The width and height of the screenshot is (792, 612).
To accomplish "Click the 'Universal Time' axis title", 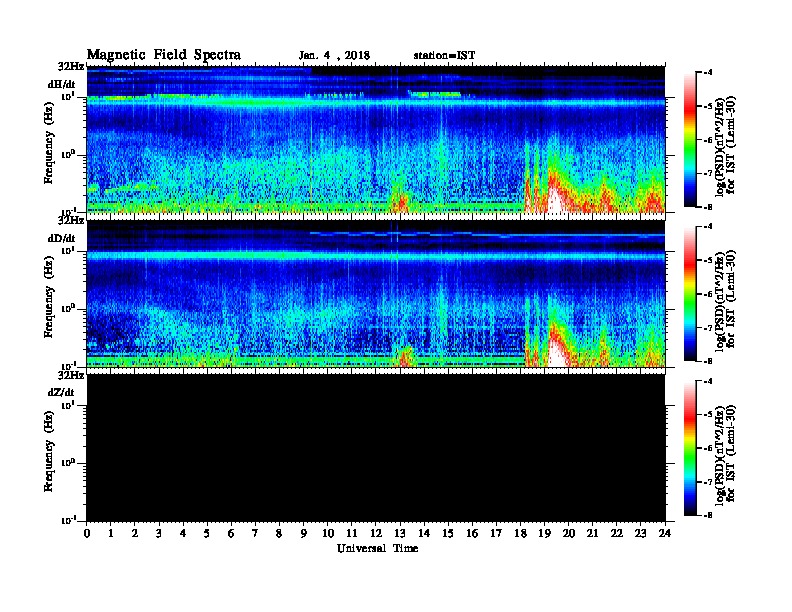I will click(377, 548).
